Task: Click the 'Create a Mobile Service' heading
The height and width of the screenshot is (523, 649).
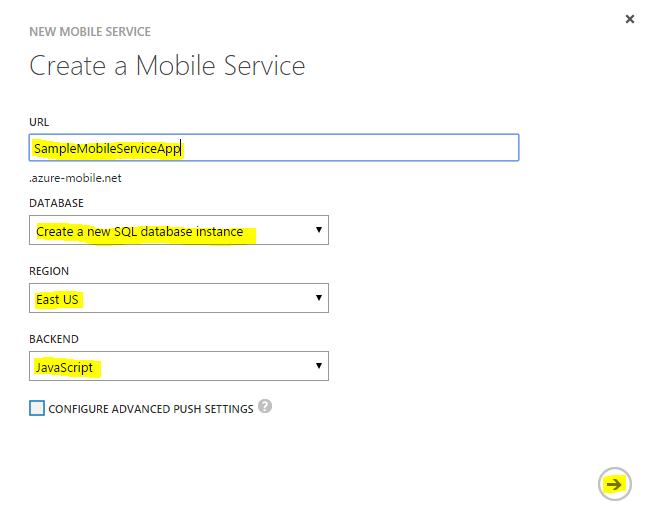Action: click(x=167, y=66)
